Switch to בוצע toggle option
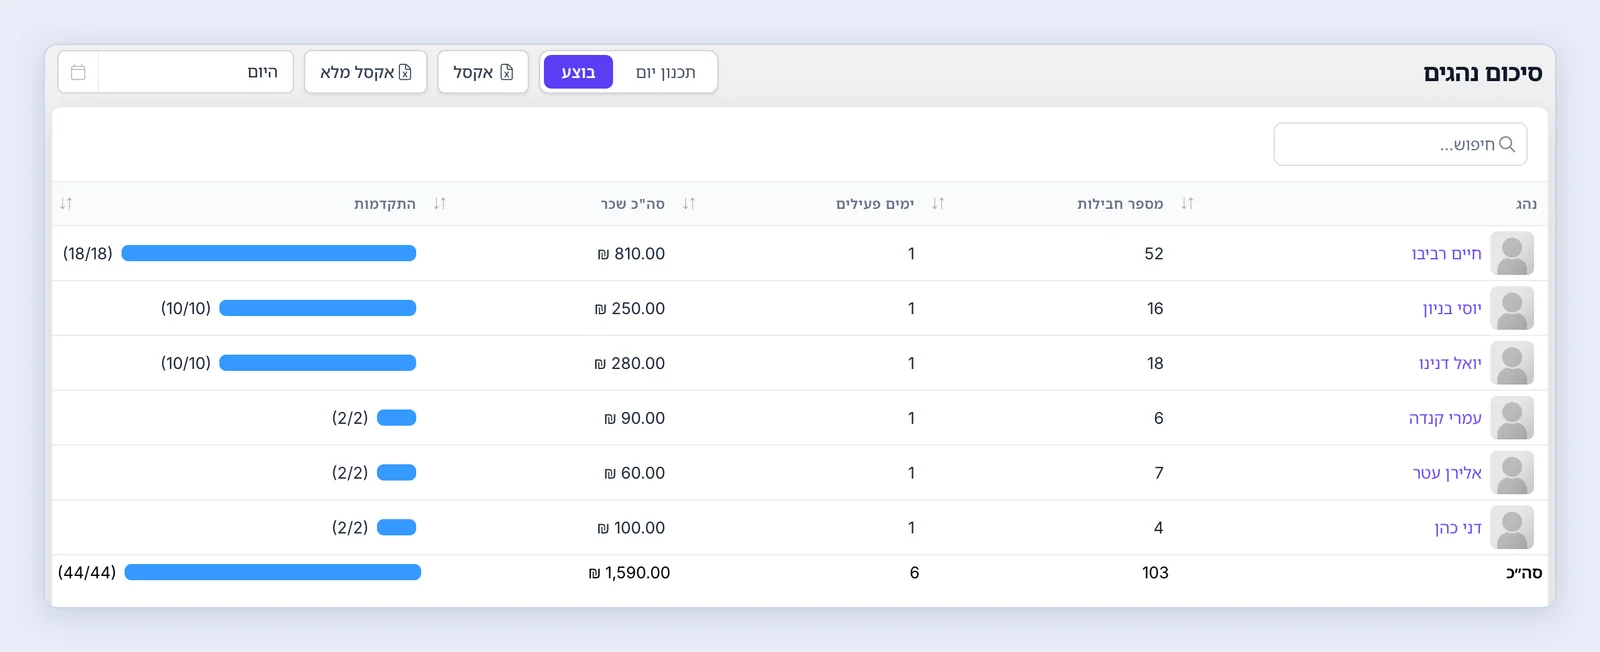This screenshot has height=652, width=1600. coord(578,72)
